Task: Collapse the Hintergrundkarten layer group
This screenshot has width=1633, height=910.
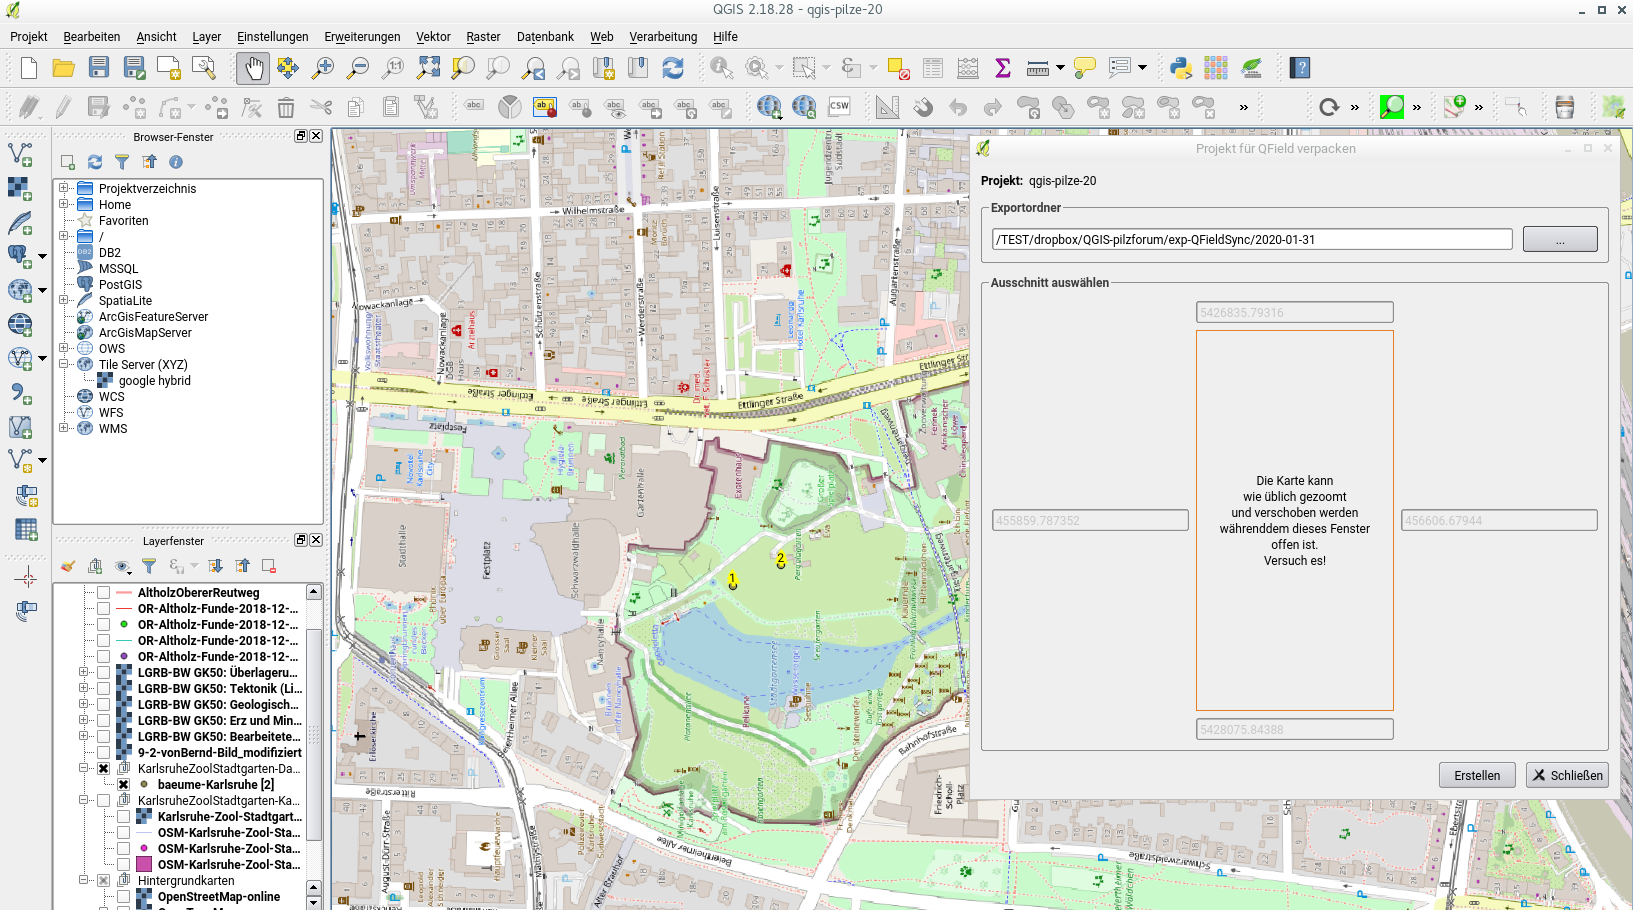Action: coord(85,881)
